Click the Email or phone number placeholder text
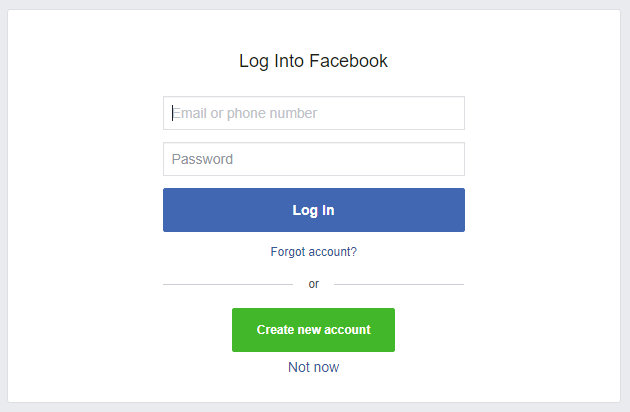630x412 pixels. [x=244, y=113]
